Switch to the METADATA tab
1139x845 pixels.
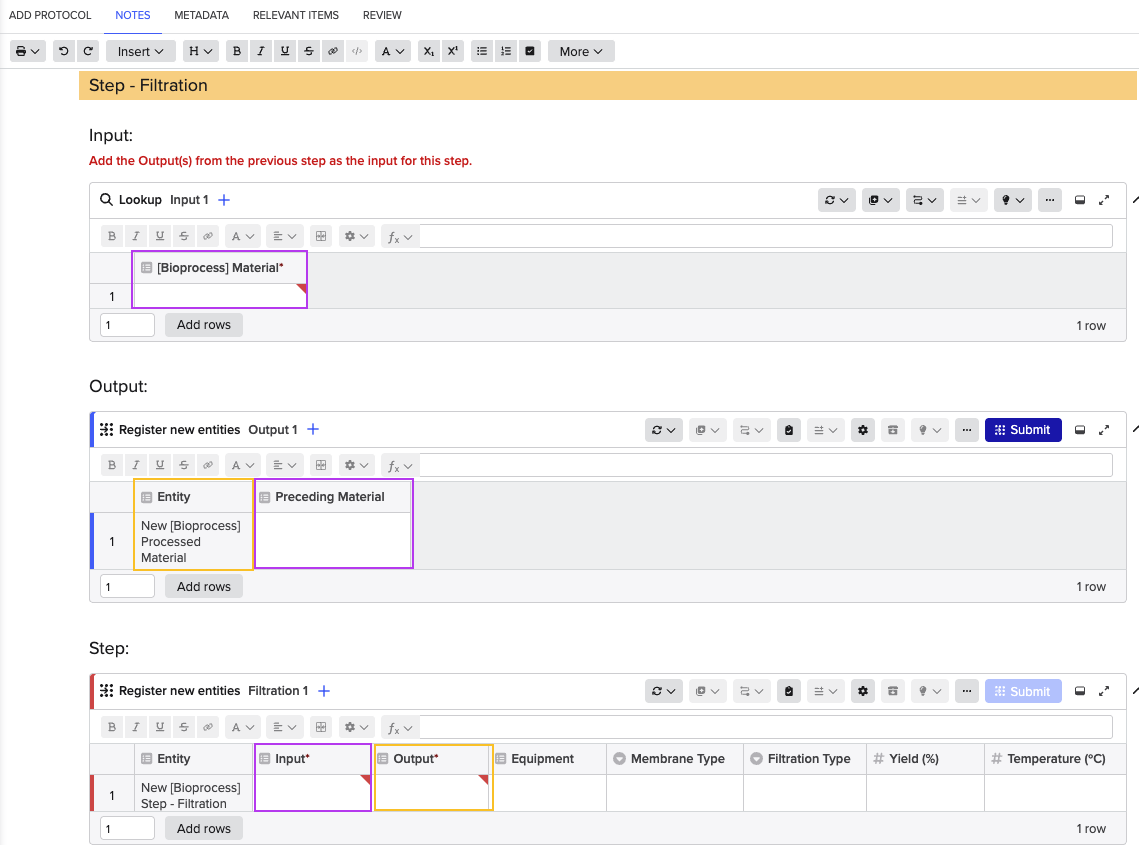click(201, 15)
